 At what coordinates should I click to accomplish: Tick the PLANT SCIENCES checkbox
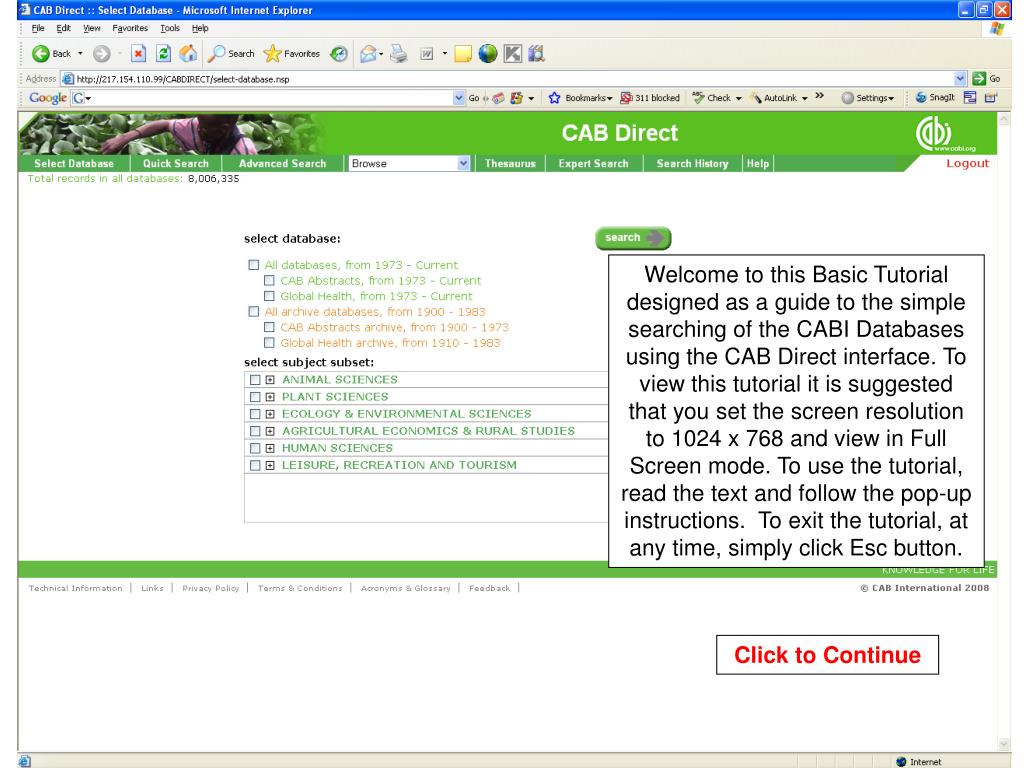click(x=255, y=397)
